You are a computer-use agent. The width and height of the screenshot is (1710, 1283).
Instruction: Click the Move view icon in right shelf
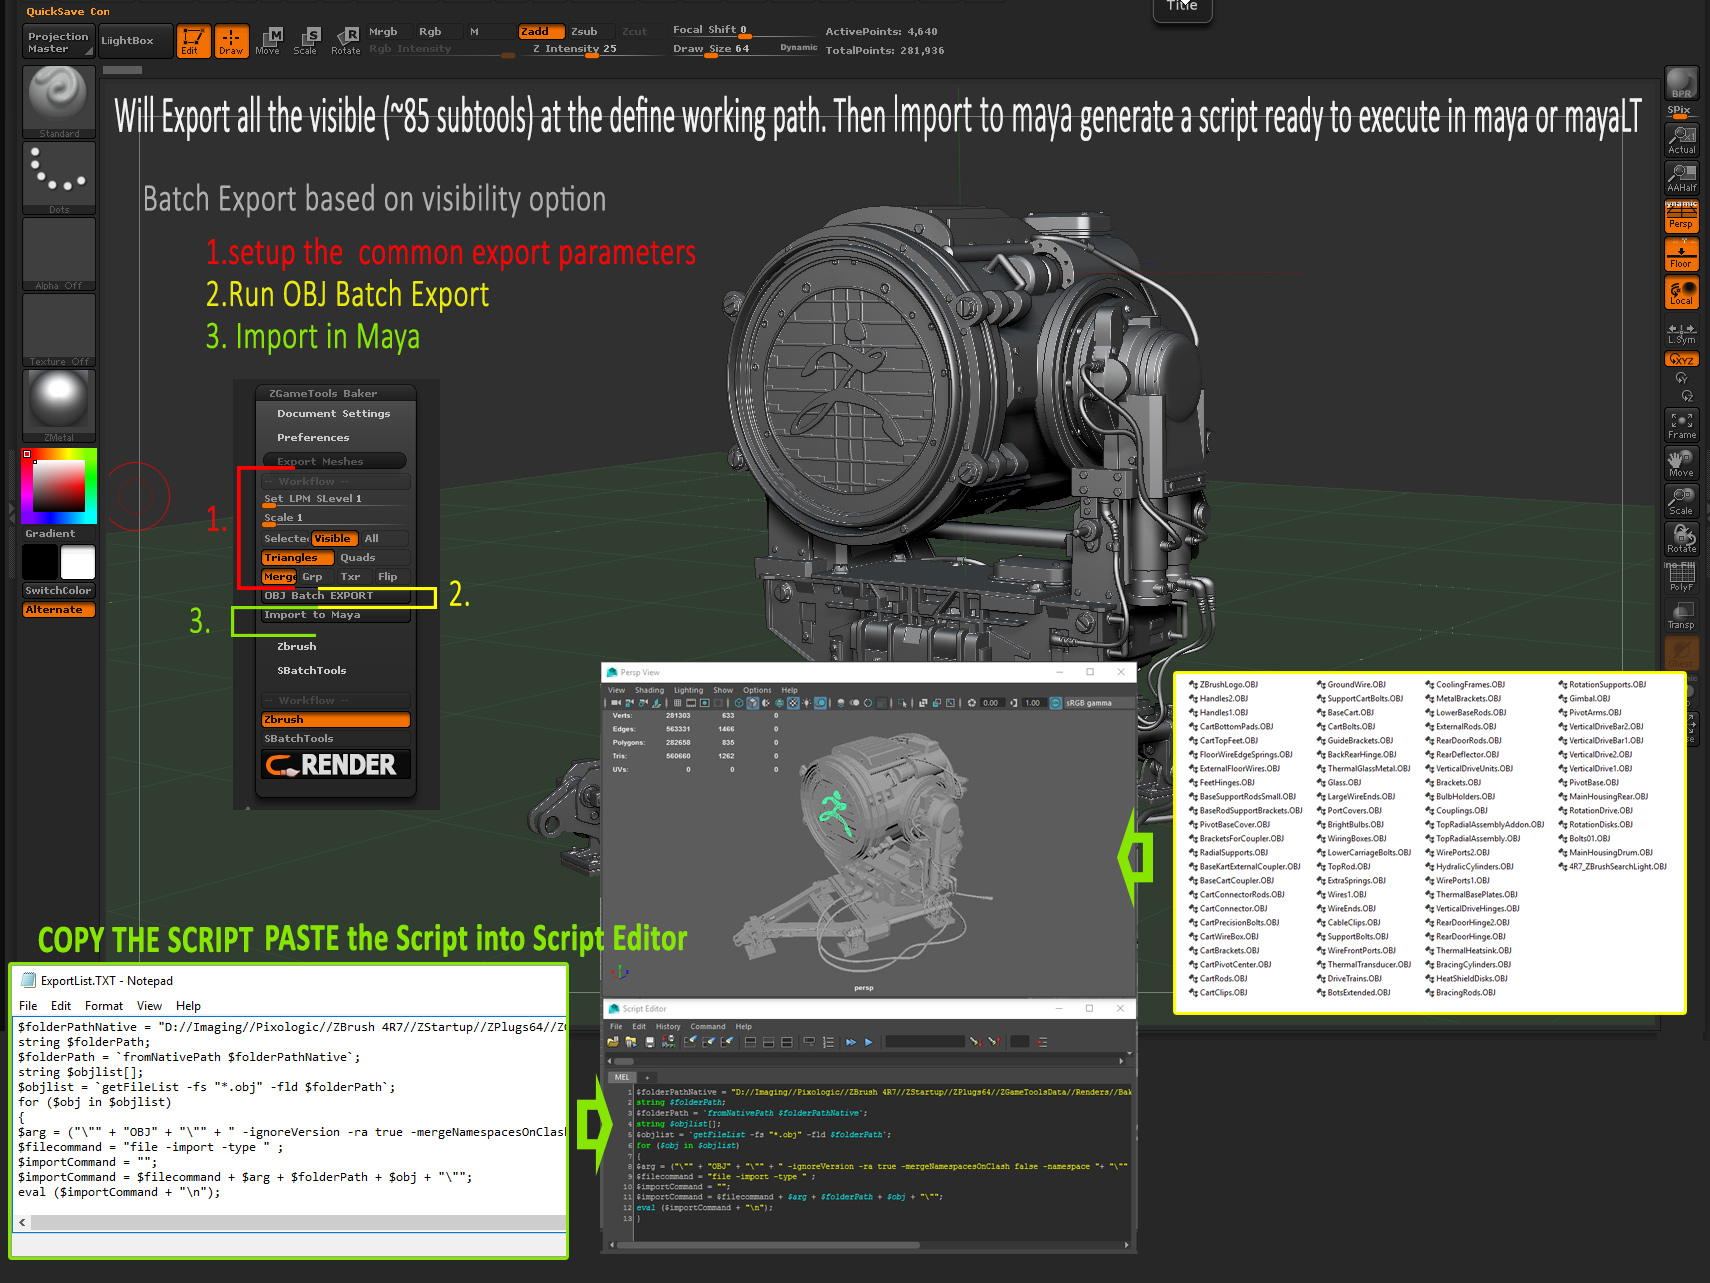click(1681, 463)
